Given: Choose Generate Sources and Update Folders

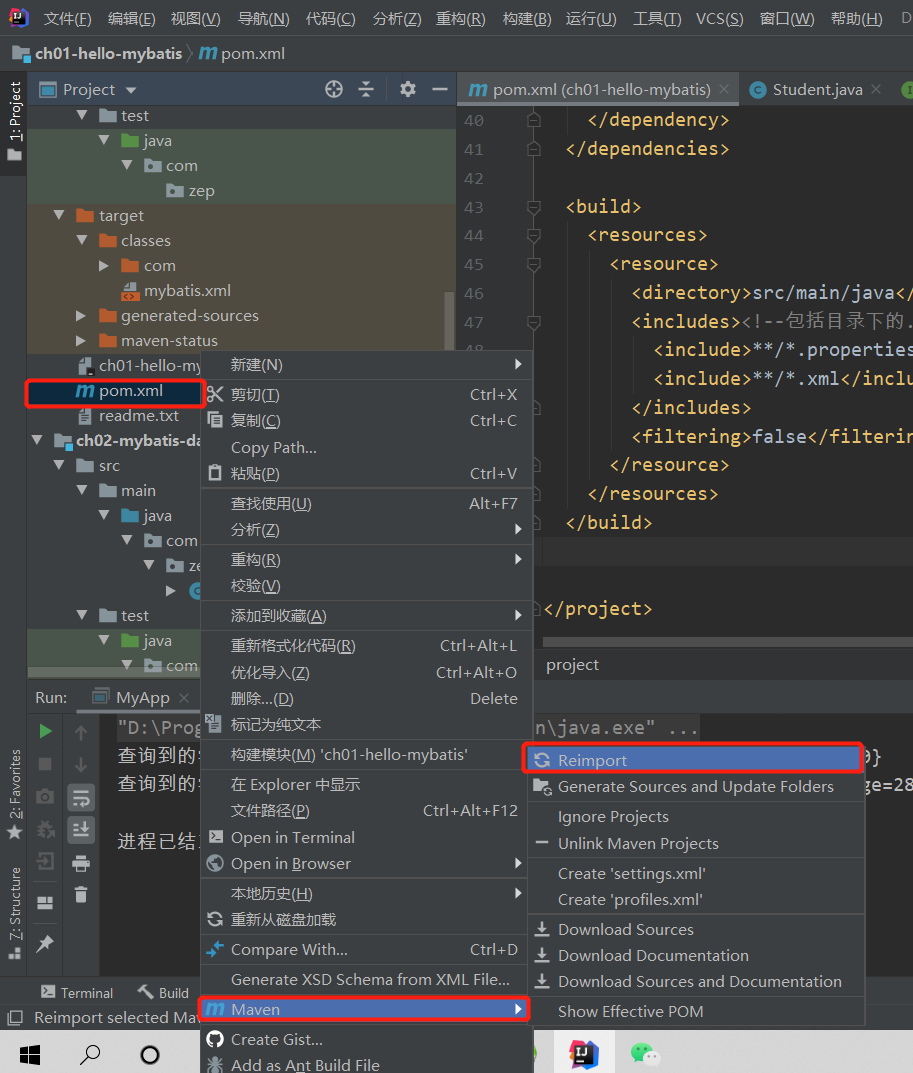Looking at the screenshot, I should click(696, 787).
